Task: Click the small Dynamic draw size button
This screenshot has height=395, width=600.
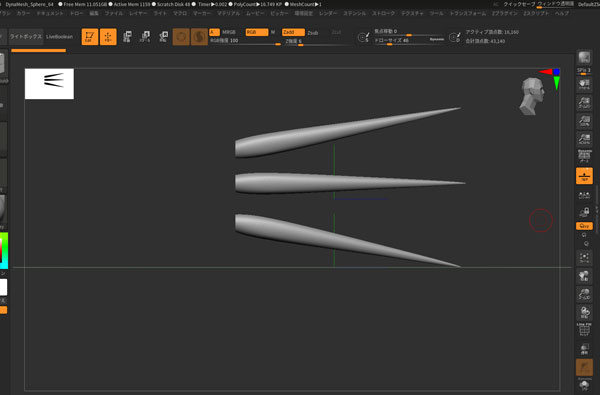Action: point(437,39)
